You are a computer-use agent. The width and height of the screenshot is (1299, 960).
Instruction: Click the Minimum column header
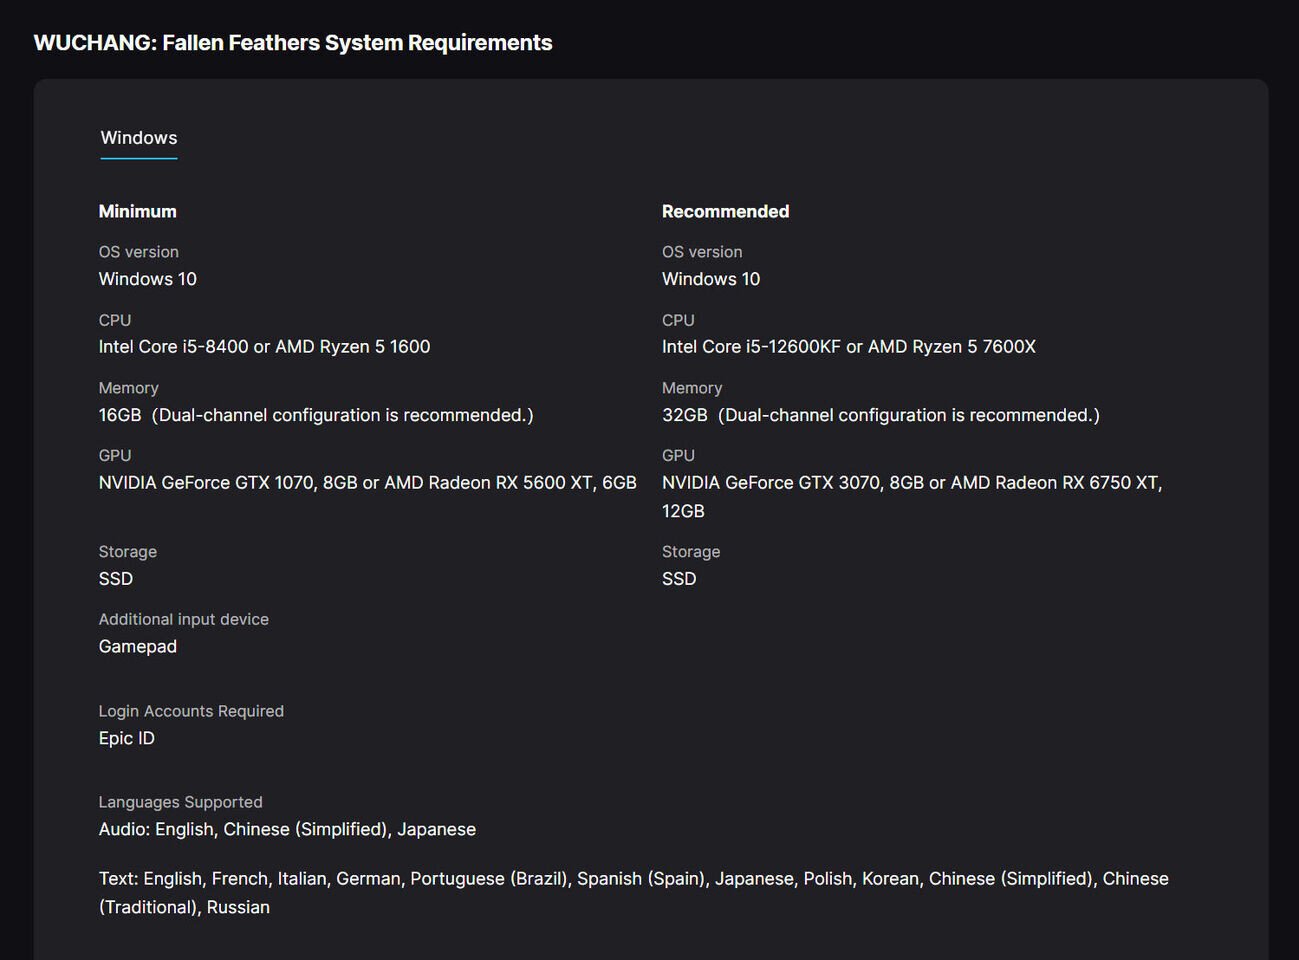138,211
